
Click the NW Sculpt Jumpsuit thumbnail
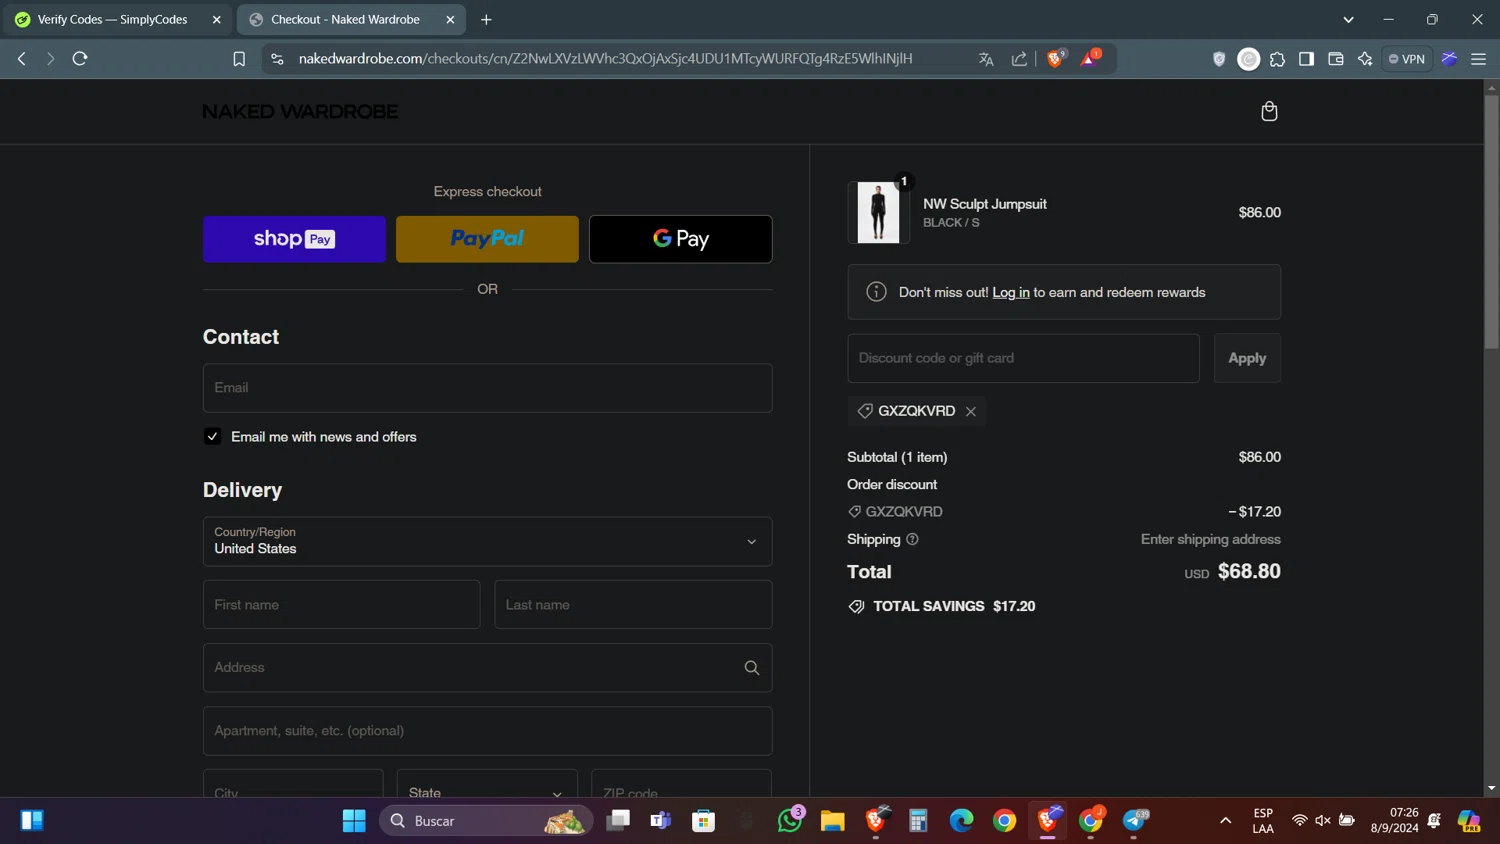[878, 212]
